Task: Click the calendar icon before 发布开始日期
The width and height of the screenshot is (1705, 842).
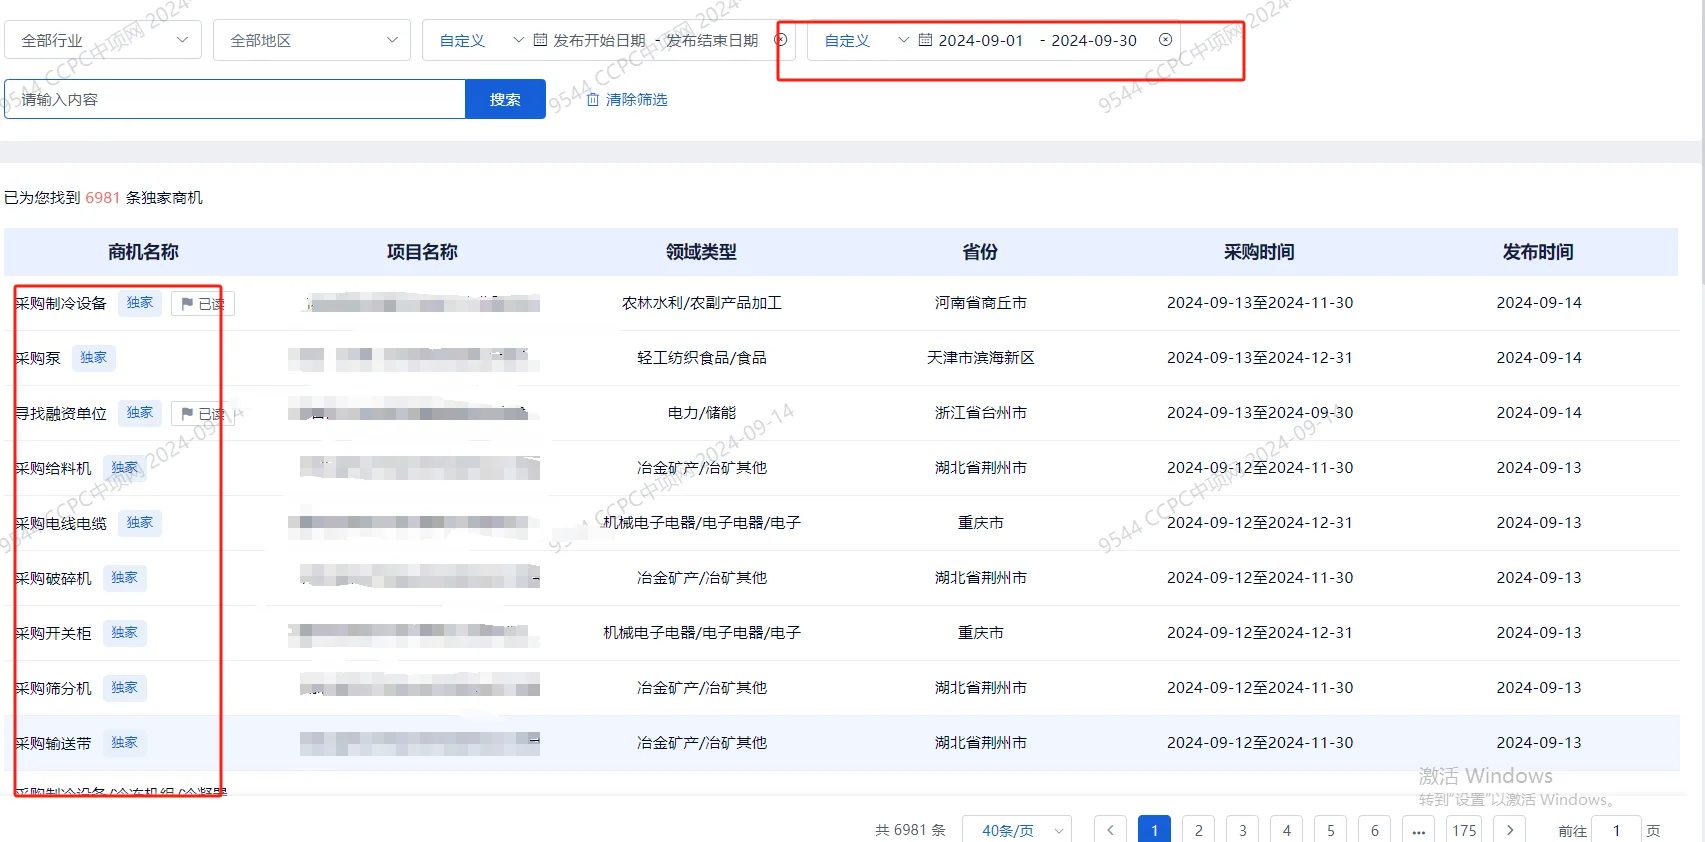Action: tap(540, 40)
